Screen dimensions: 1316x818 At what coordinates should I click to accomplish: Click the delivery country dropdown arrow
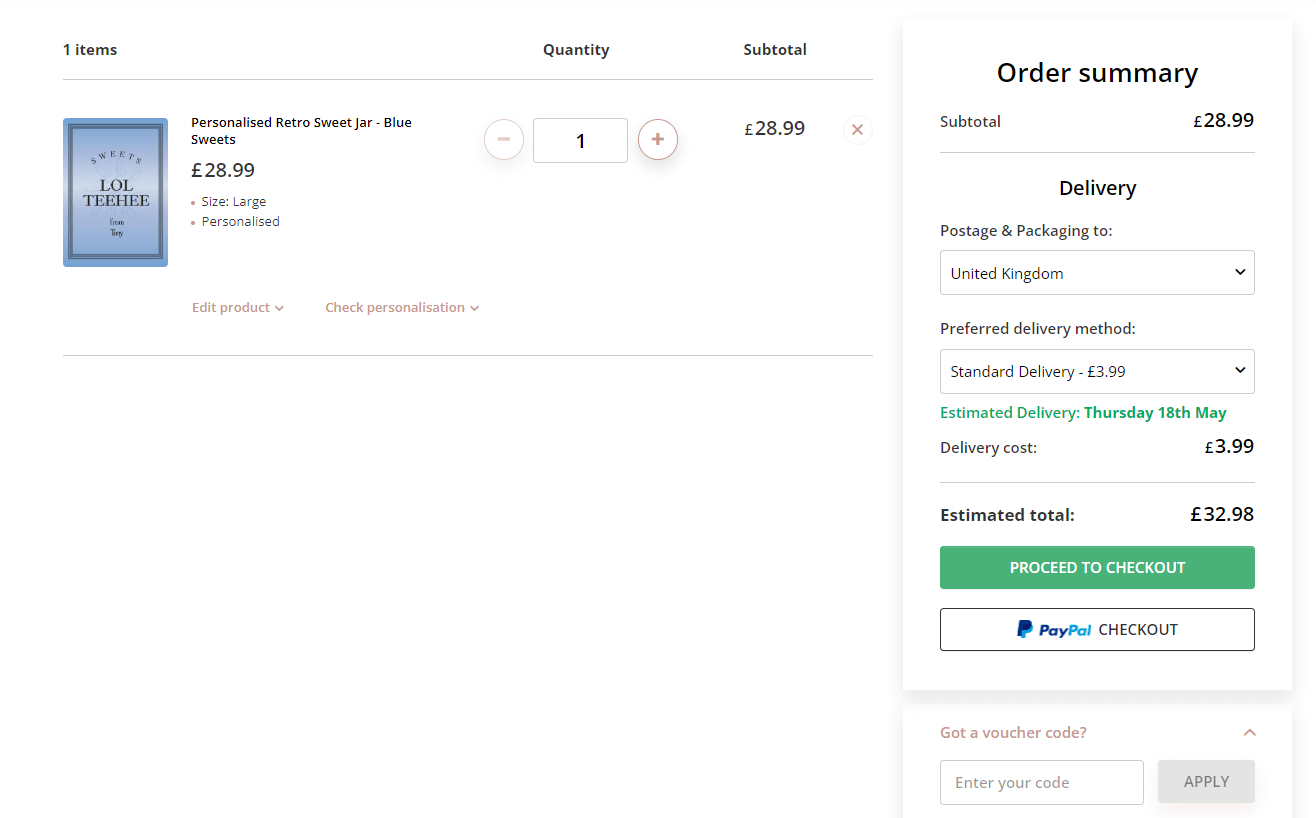(1240, 272)
